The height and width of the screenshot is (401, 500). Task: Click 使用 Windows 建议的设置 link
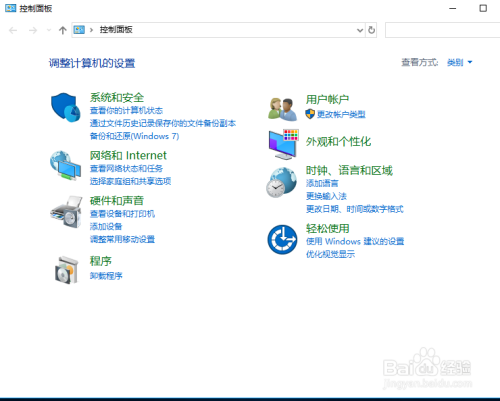(355, 241)
